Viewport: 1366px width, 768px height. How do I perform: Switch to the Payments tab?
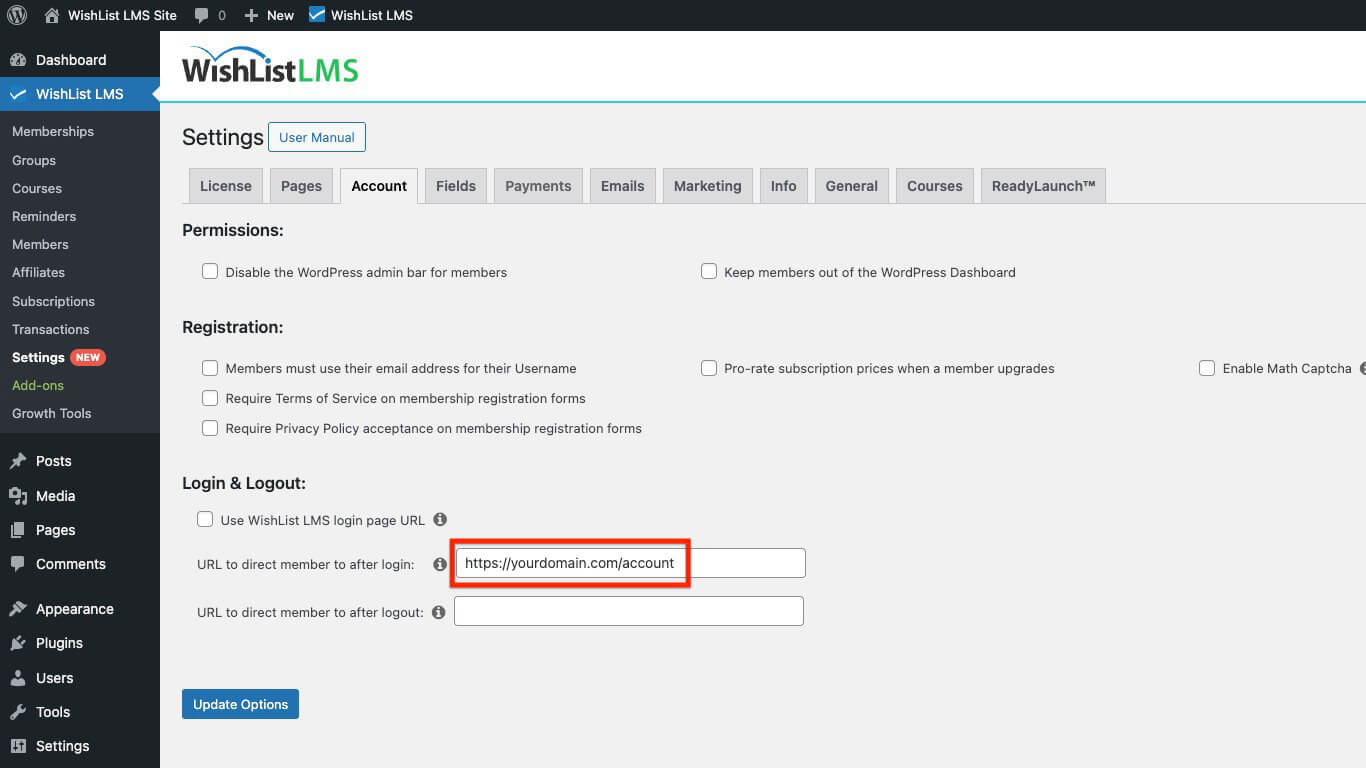538,185
